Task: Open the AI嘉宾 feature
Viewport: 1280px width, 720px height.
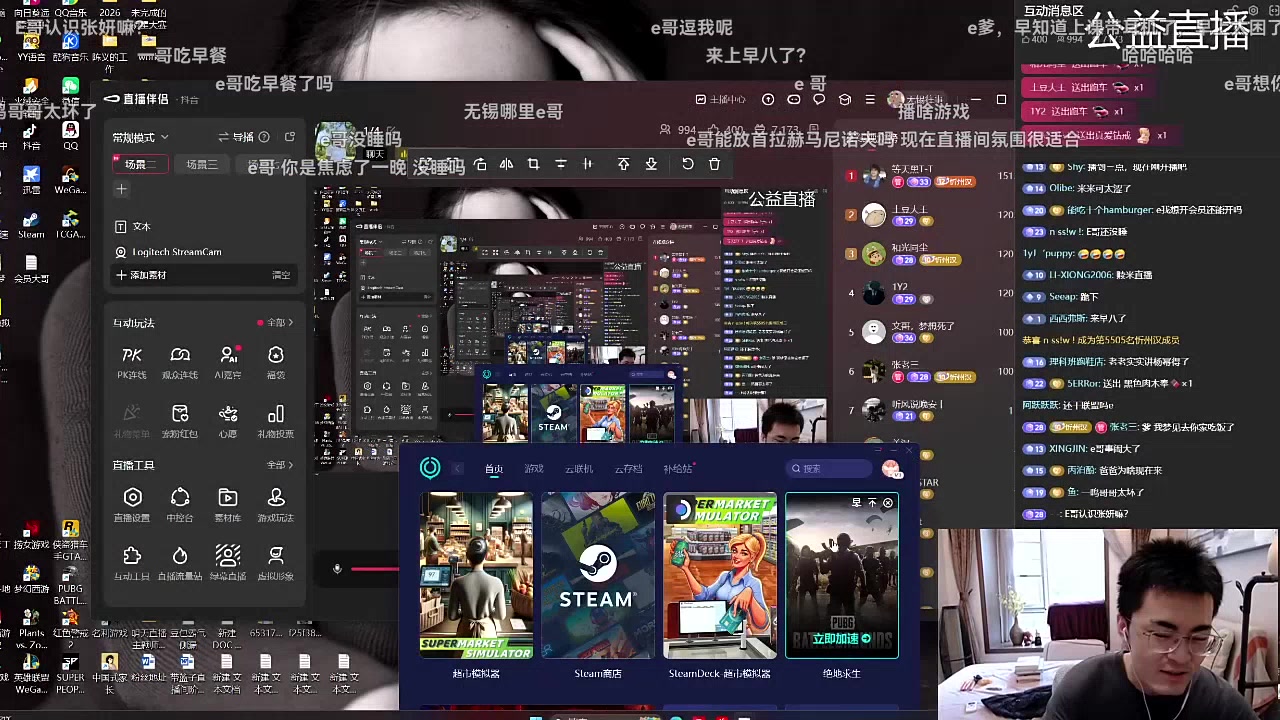Action: tap(228, 362)
